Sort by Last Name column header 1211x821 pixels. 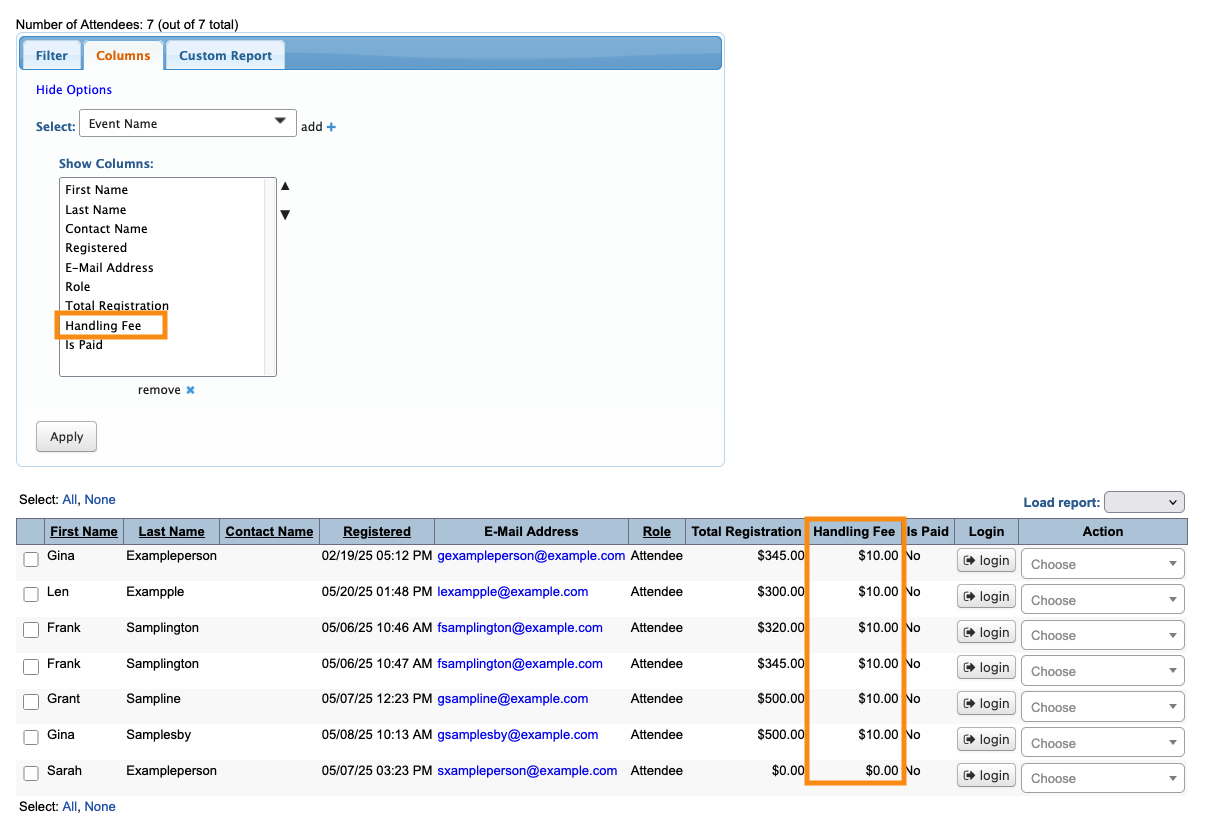click(171, 532)
